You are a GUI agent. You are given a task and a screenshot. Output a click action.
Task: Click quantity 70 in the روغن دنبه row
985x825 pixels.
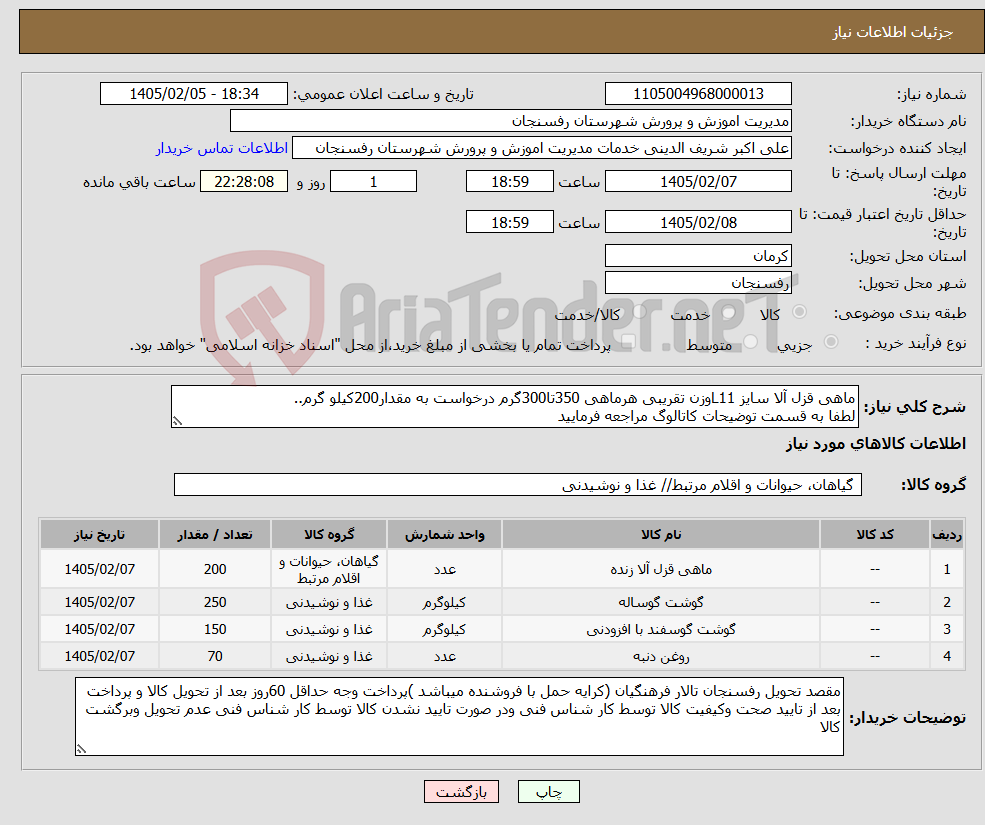215,656
